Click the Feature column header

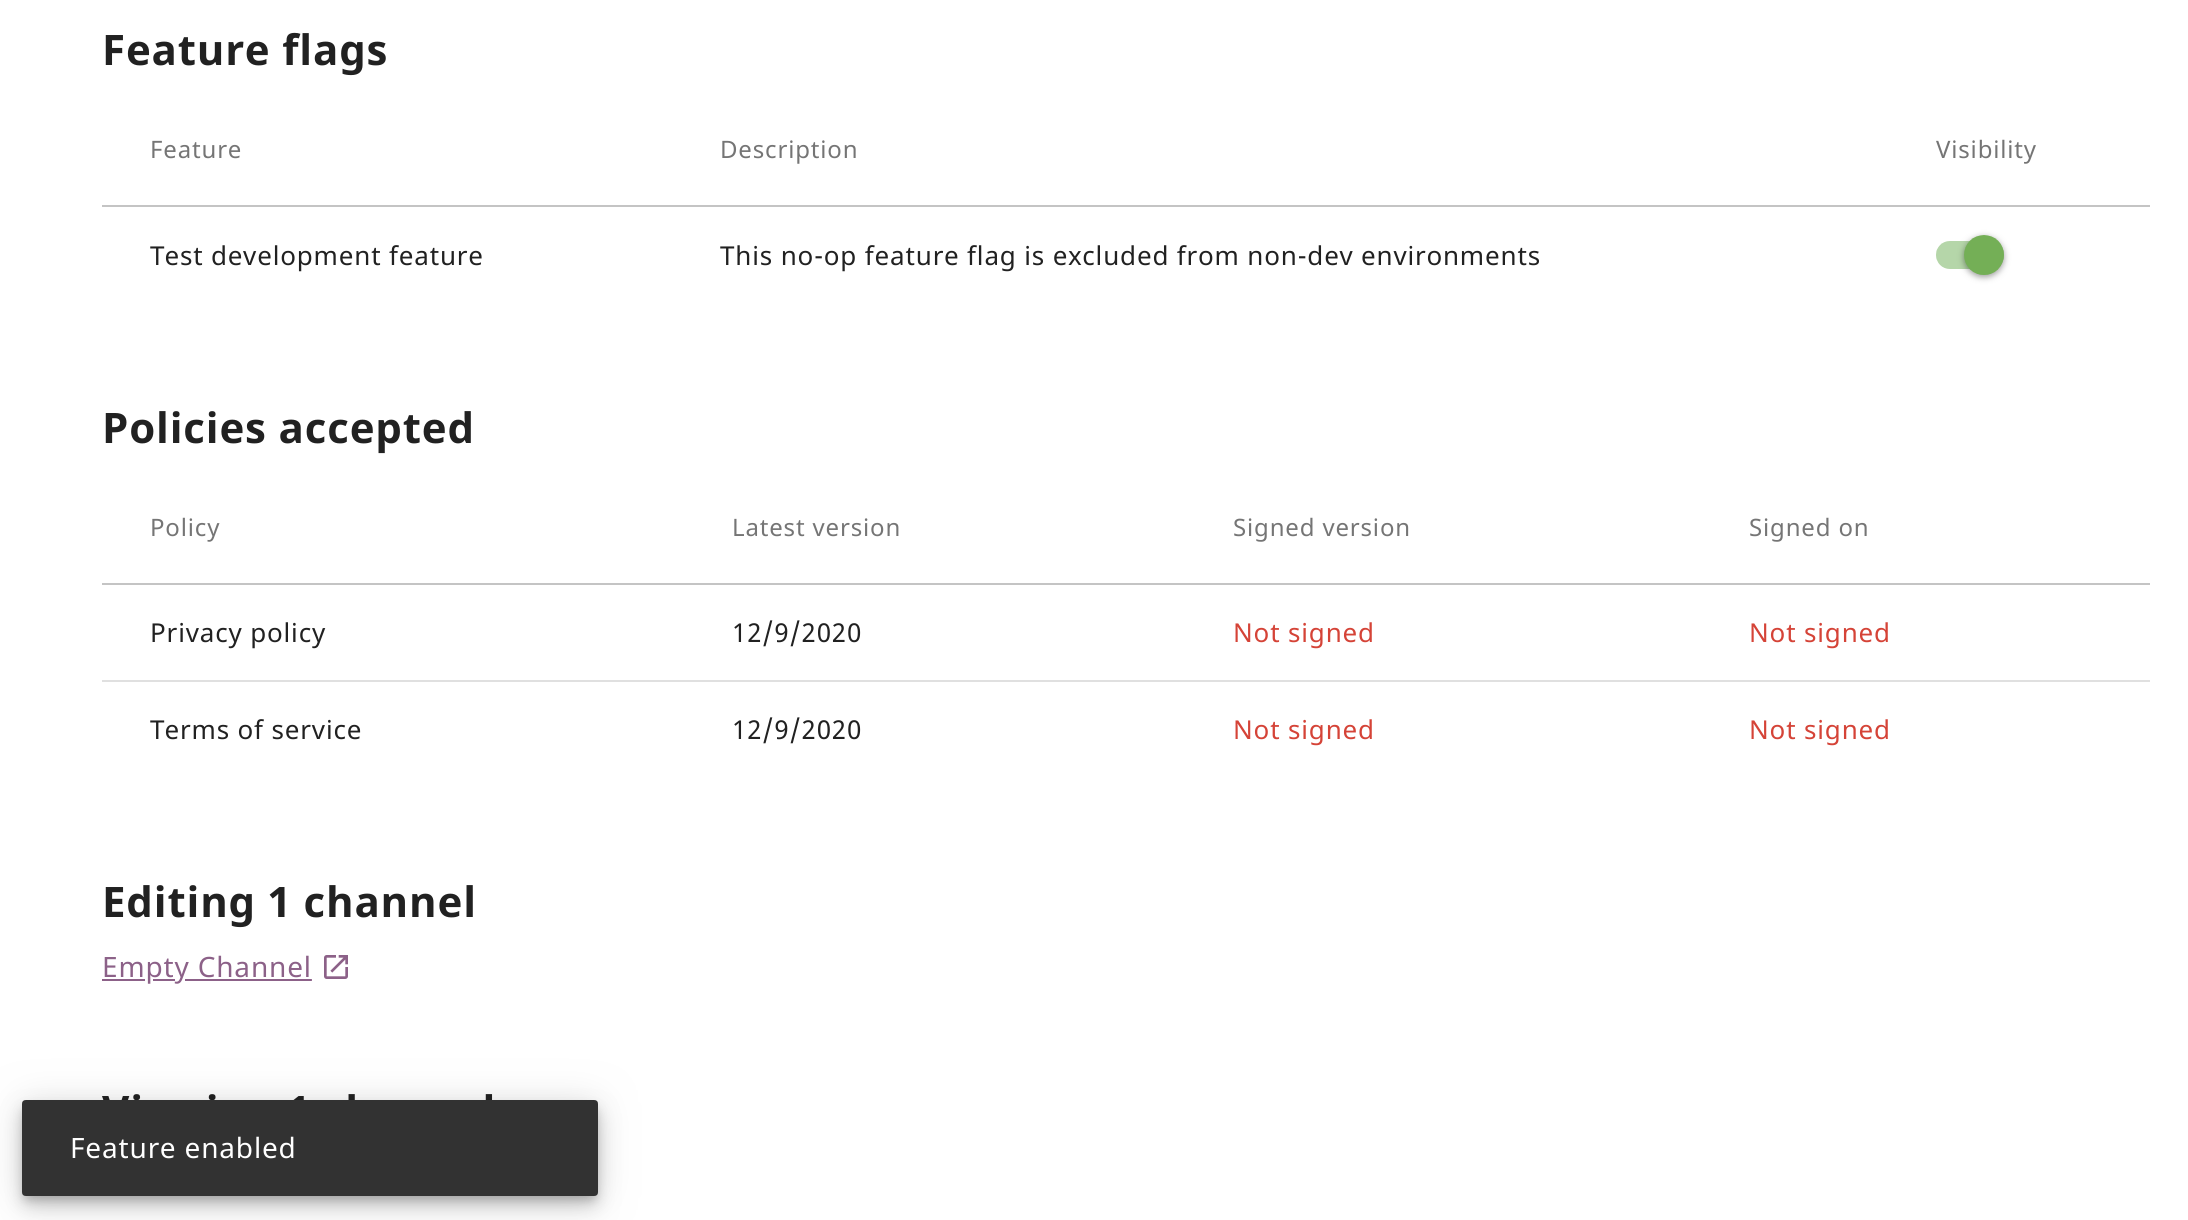pyautogui.click(x=195, y=150)
